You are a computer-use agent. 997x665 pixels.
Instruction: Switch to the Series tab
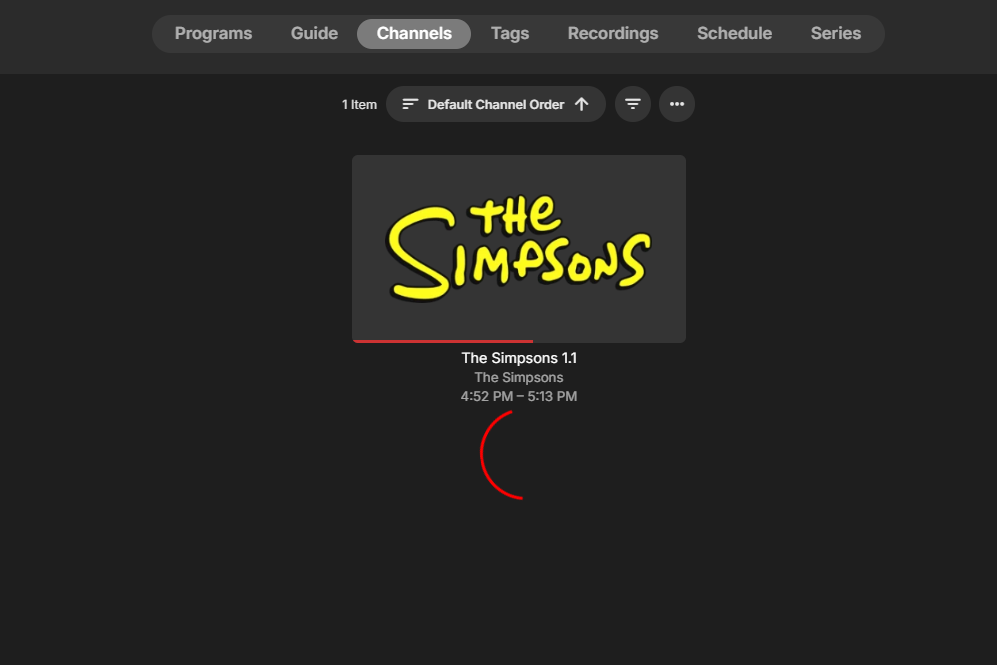click(x=835, y=34)
